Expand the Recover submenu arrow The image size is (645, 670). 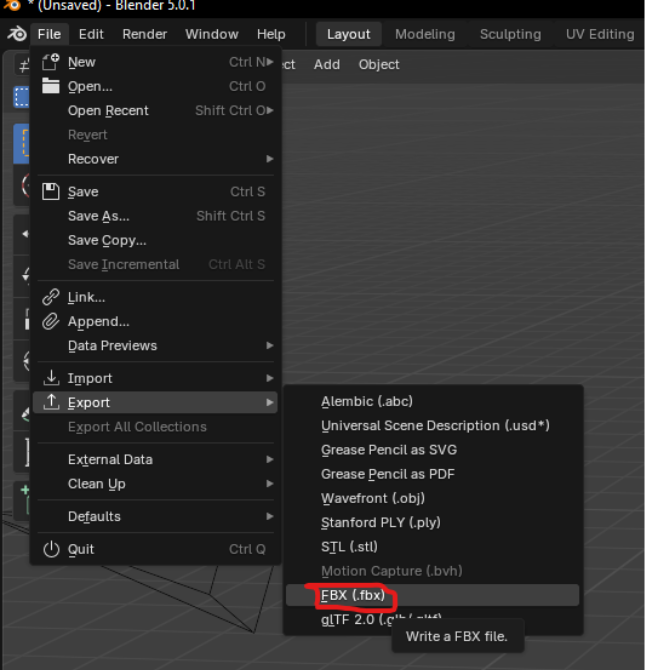[270, 159]
